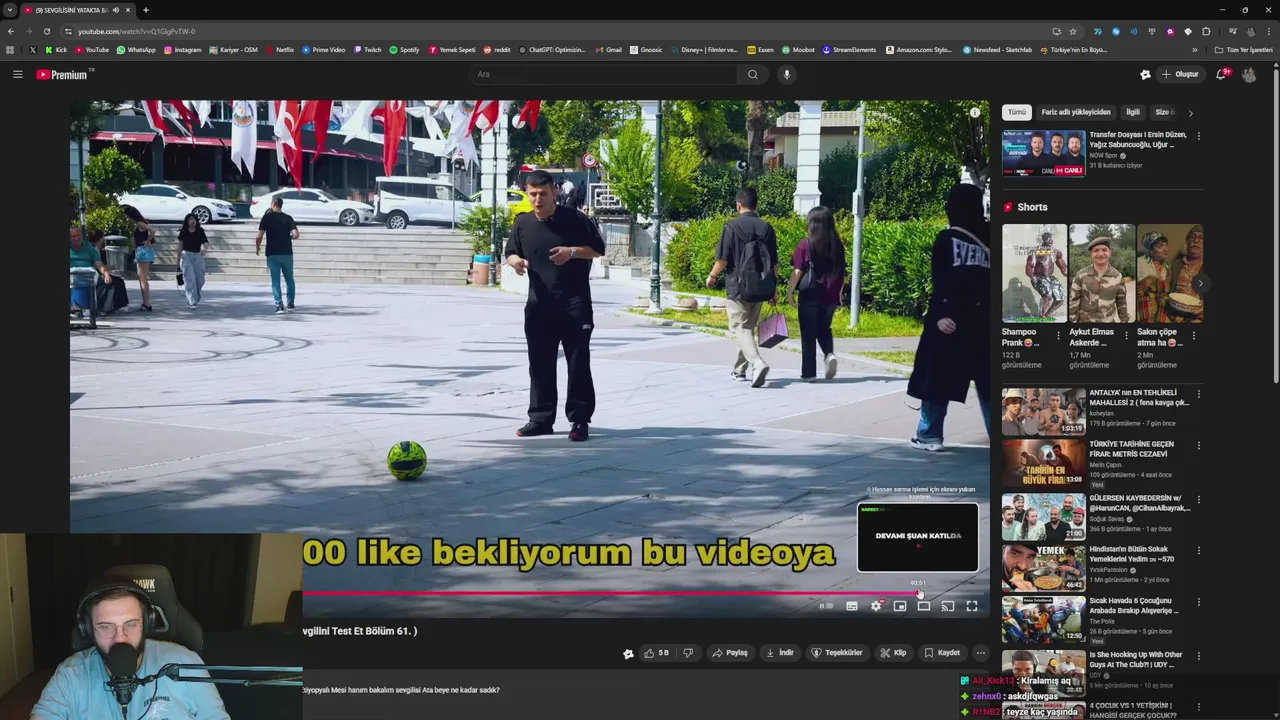Screen dimensions: 1280x720
Task: Click the search magnifier button
Action: (x=753, y=74)
